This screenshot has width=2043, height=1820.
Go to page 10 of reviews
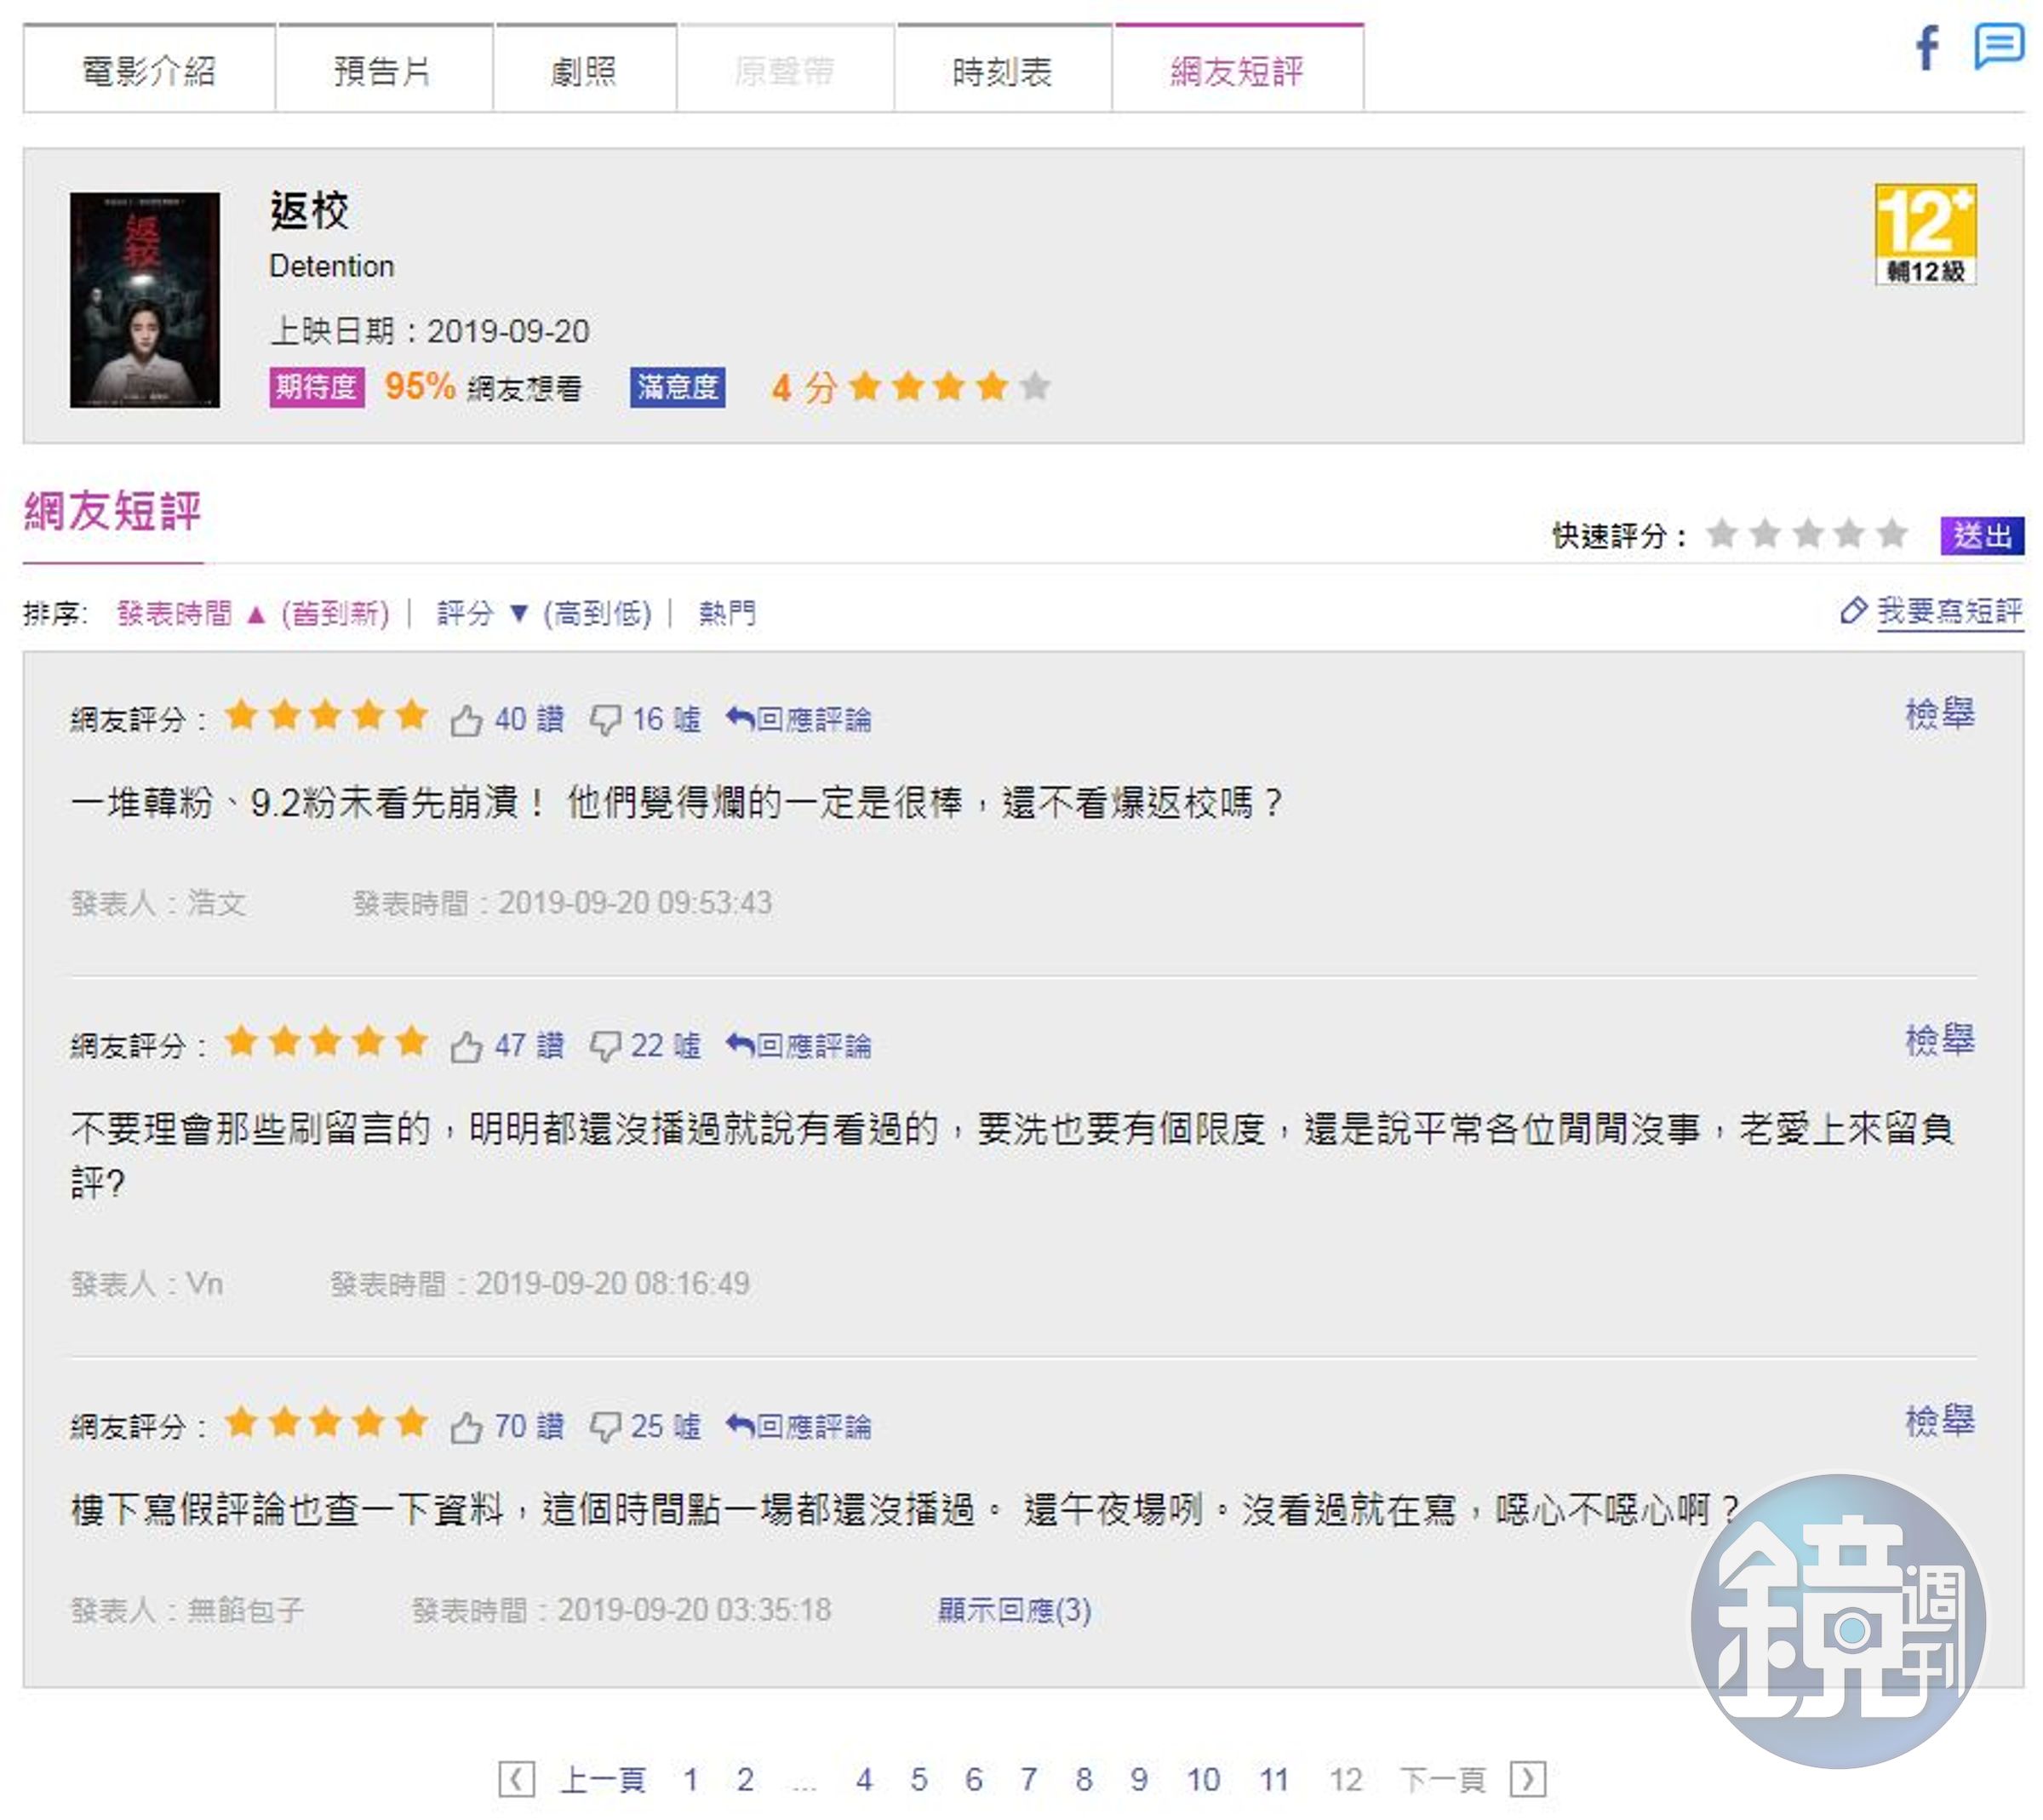click(1203, 1780)
